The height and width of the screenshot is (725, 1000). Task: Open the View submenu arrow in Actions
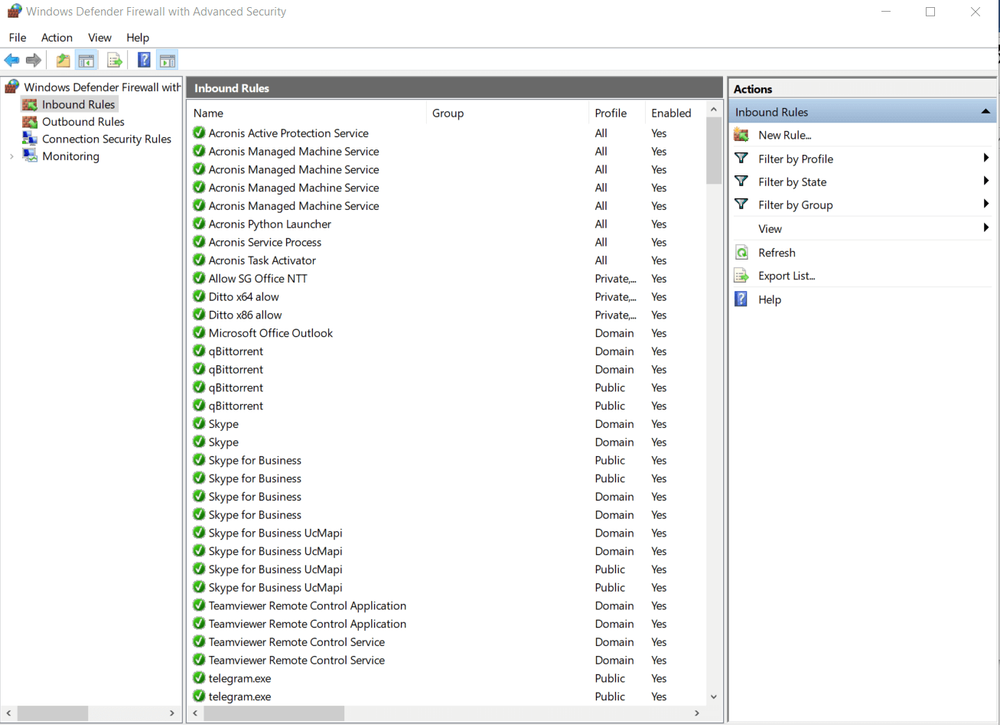click(986, 228)
